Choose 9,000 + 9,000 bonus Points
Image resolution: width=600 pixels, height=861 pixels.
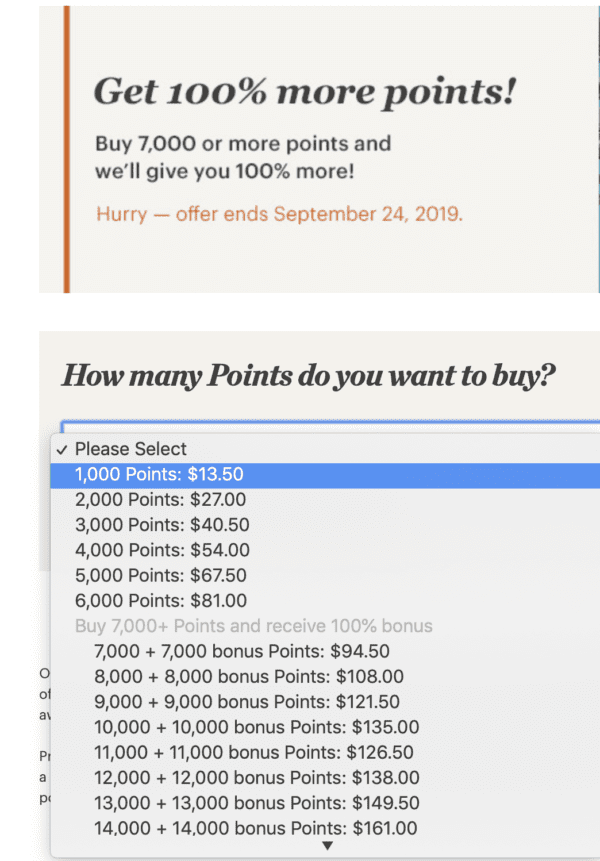tap(240, 701)
